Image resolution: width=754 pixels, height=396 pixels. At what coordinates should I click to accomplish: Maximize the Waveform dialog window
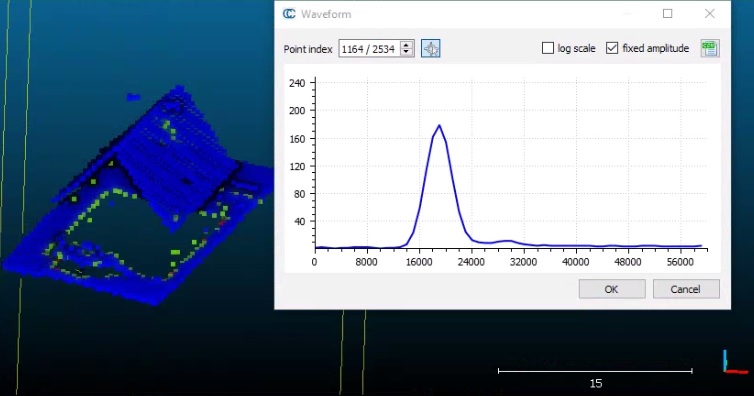tap(667, 13)
